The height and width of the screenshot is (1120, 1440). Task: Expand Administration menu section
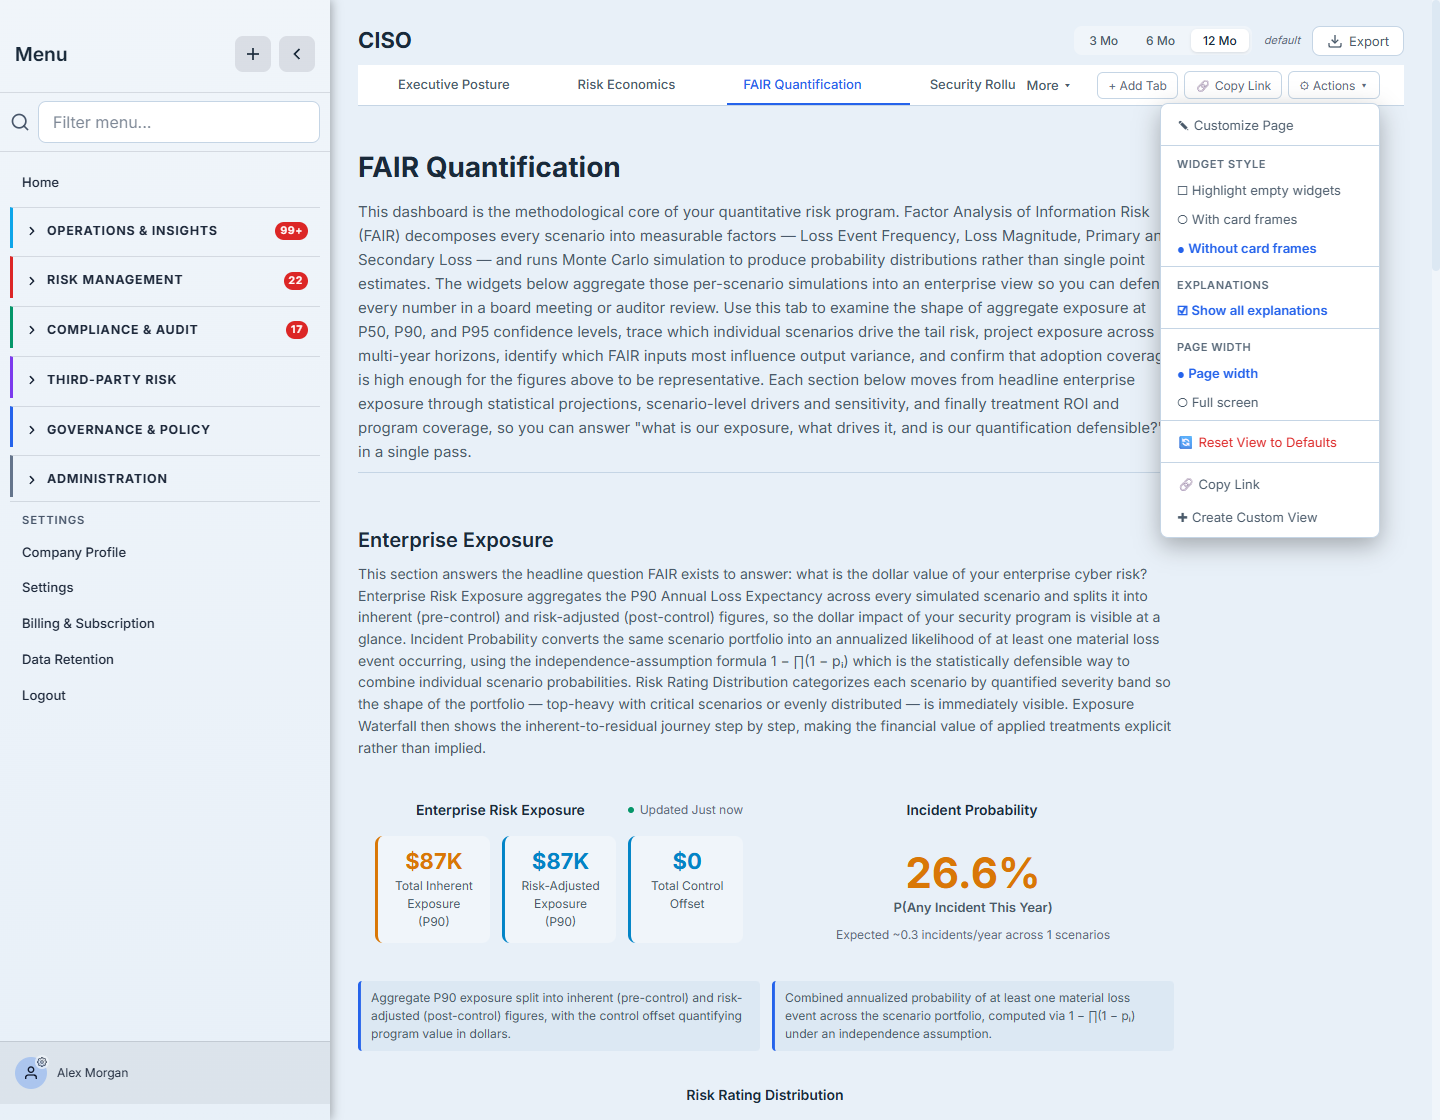point(166,479)
